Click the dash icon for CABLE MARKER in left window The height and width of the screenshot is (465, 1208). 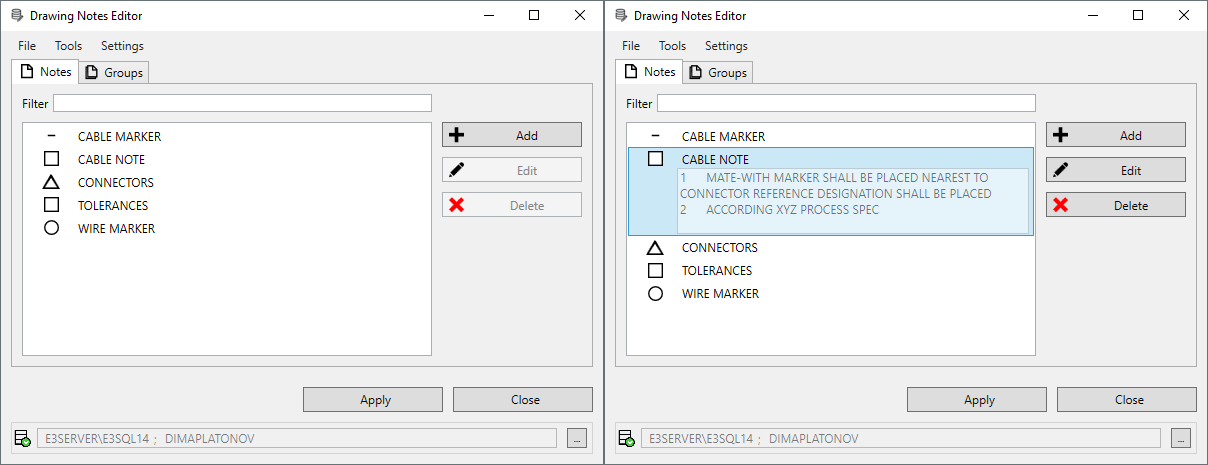pos(52,137)
